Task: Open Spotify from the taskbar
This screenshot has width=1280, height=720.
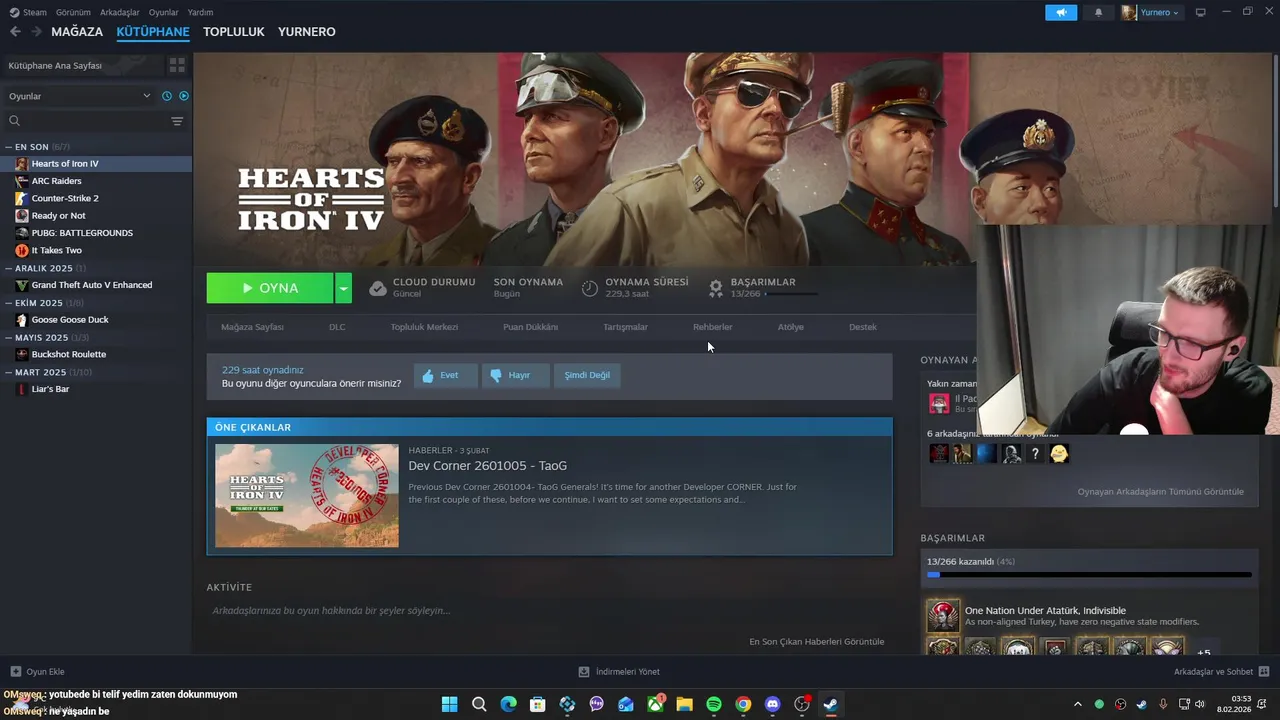Action: coord(714,704)
